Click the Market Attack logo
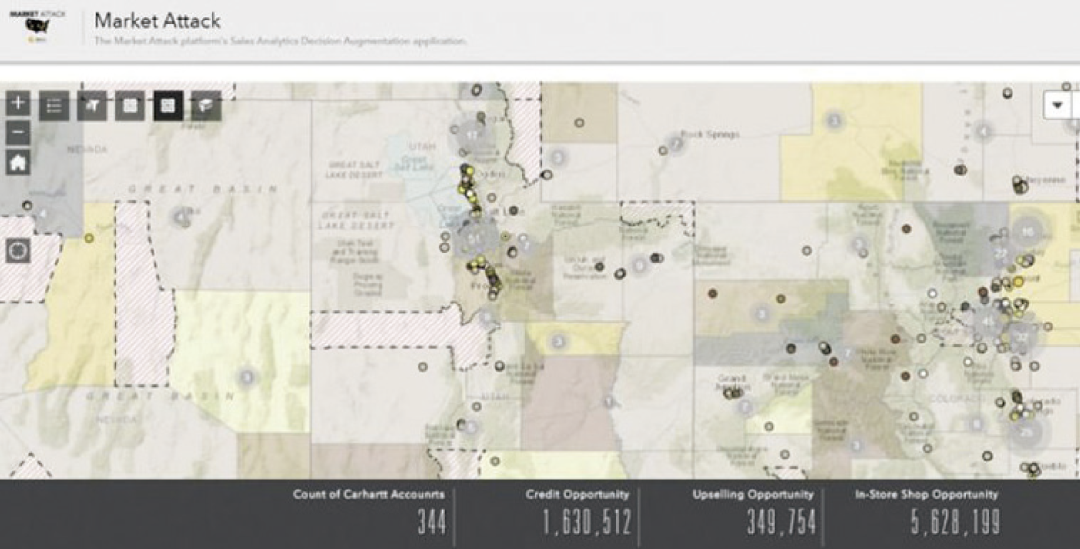The image size is (1080, 549). pyautogui.click(x=38, y=28)
